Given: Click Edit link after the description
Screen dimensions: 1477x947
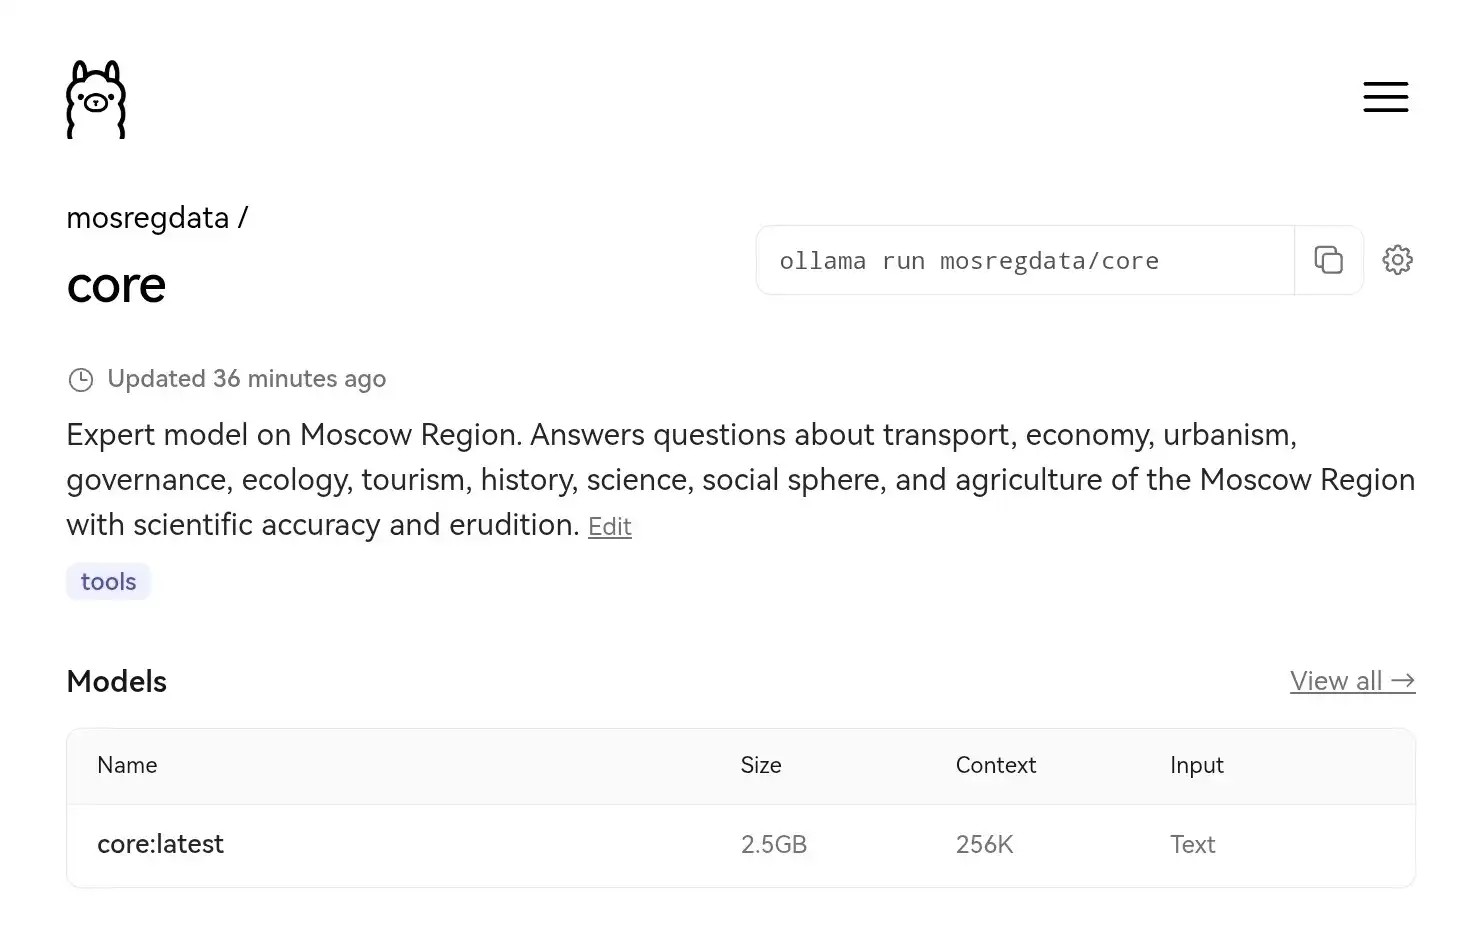Looking at the screenshot, I should pos(609,527).
